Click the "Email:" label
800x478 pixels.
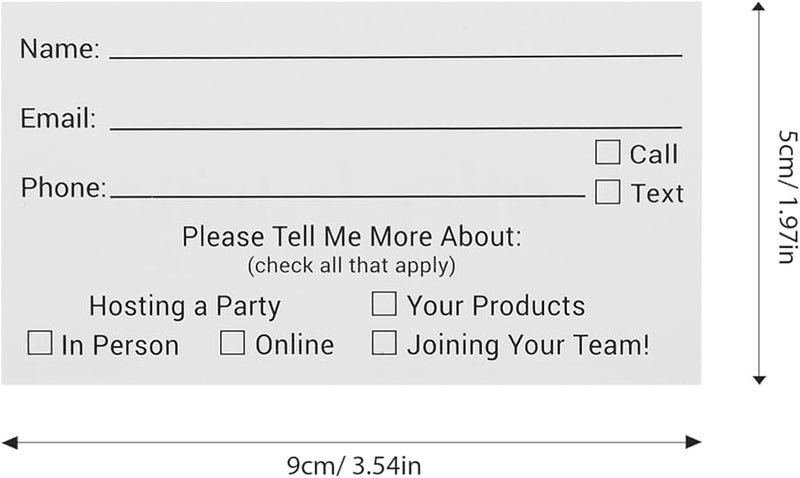tap(58, 119)
